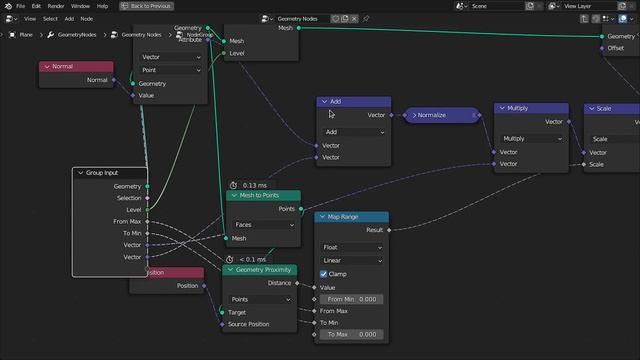Open the snapping options icon
Viewport: 640px width, 360px height.
click(608, 19)
